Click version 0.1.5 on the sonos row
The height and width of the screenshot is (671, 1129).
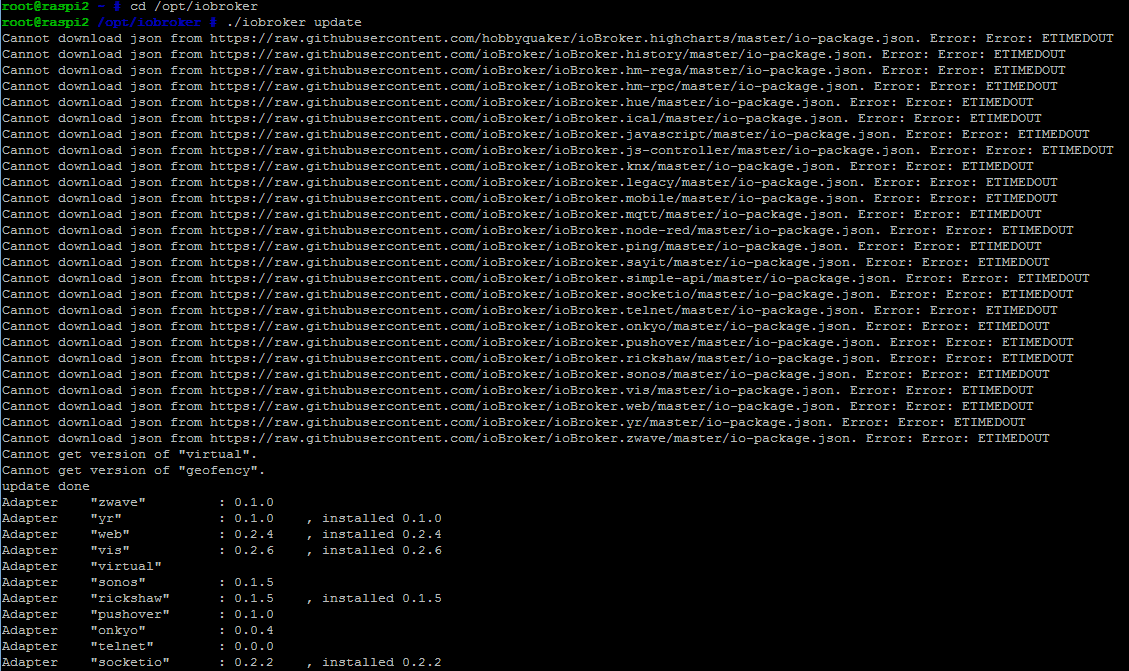coord(253,582)
